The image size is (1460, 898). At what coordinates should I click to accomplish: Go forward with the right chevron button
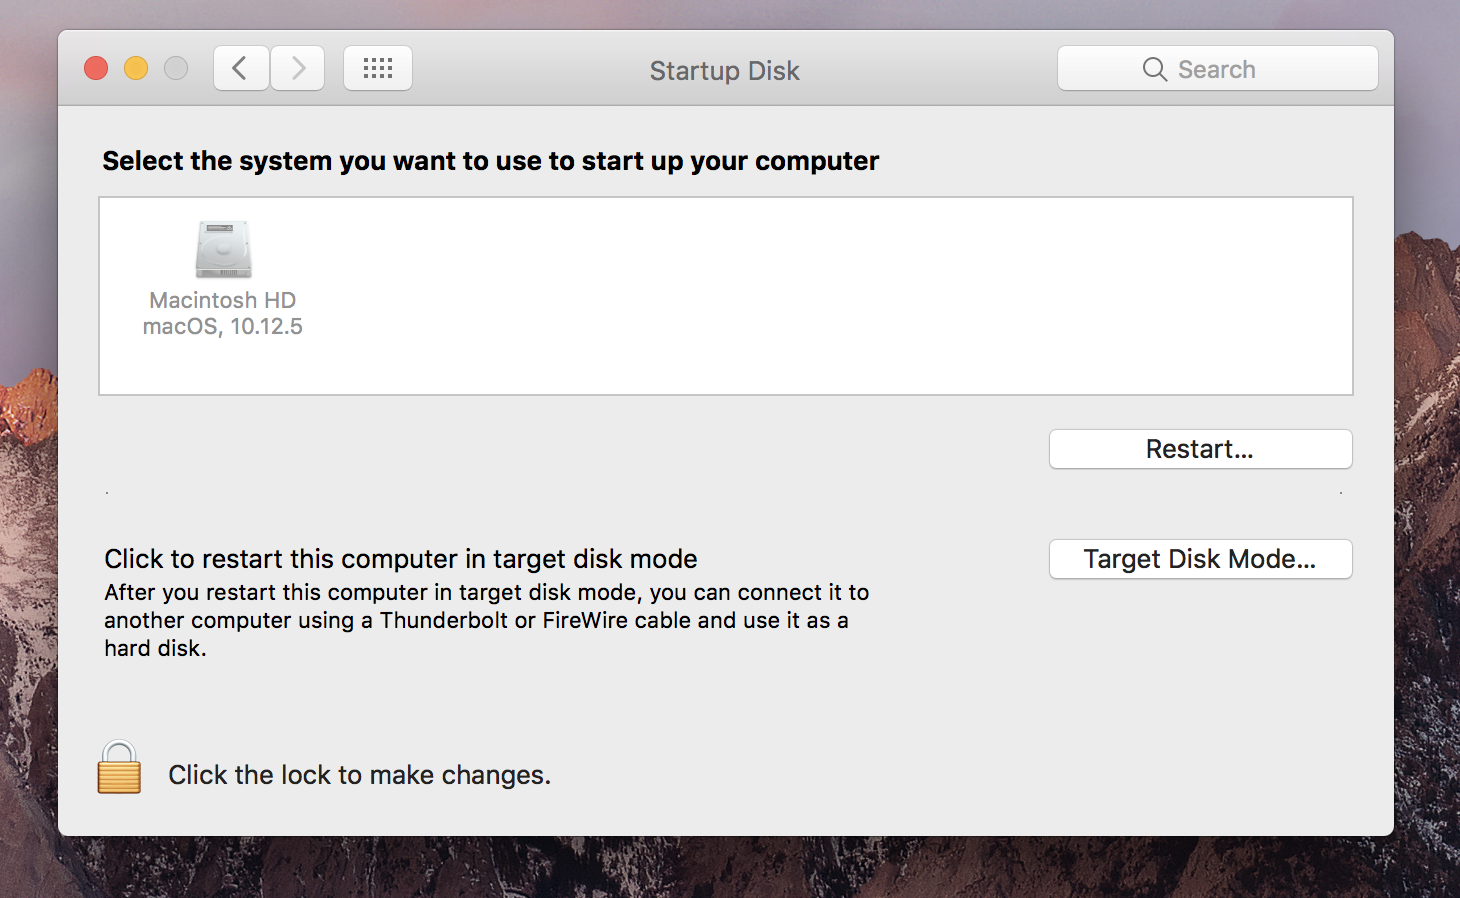pos(298,68)
